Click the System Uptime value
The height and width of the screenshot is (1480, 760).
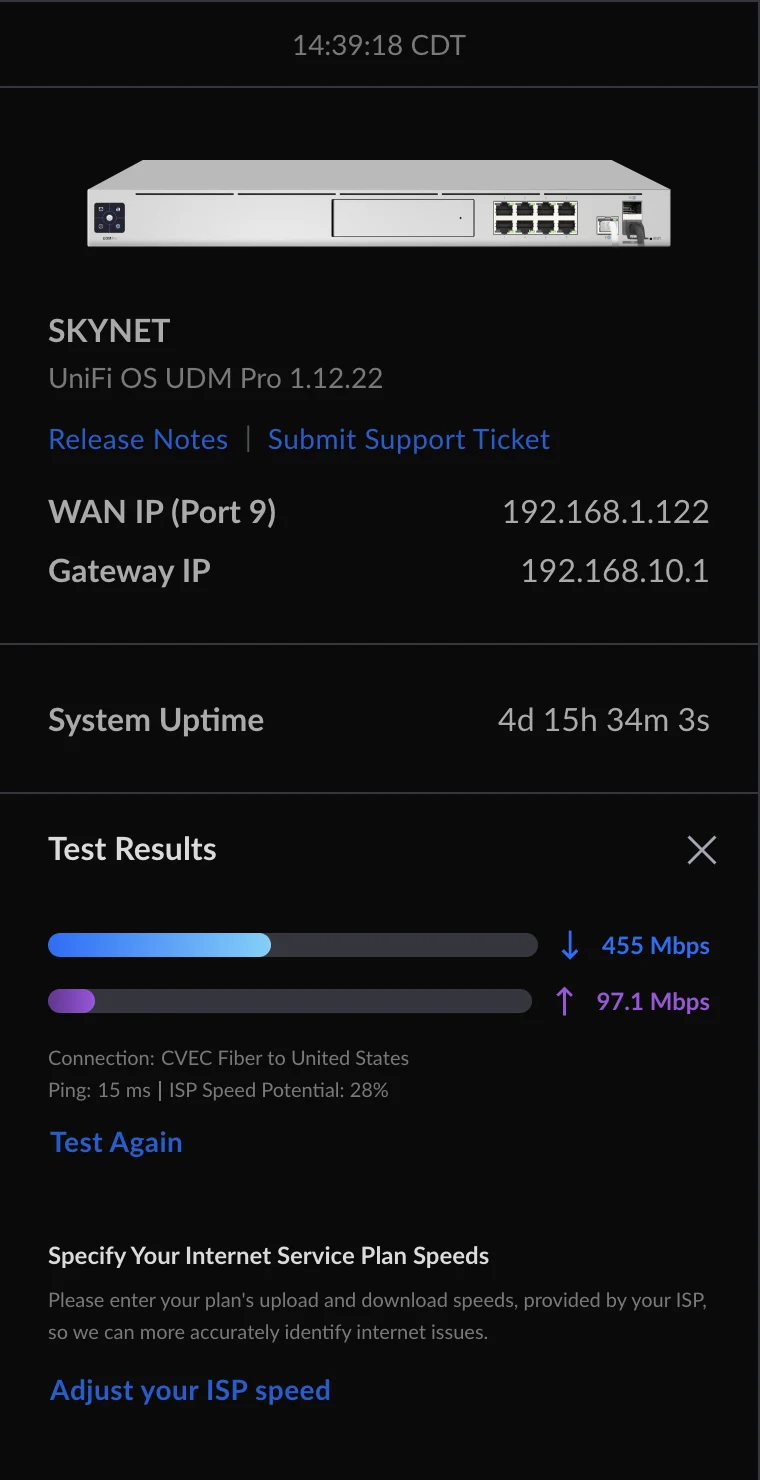[603, 719]
